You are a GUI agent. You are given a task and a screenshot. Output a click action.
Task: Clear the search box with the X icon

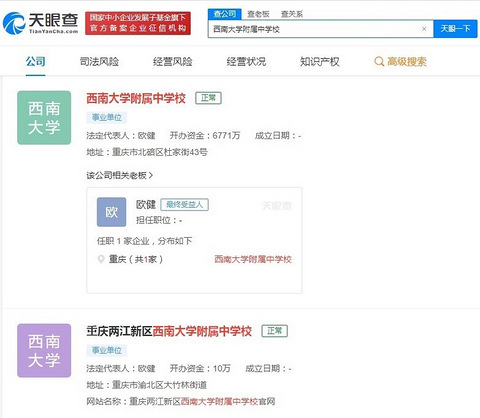[x=424, y=29]
